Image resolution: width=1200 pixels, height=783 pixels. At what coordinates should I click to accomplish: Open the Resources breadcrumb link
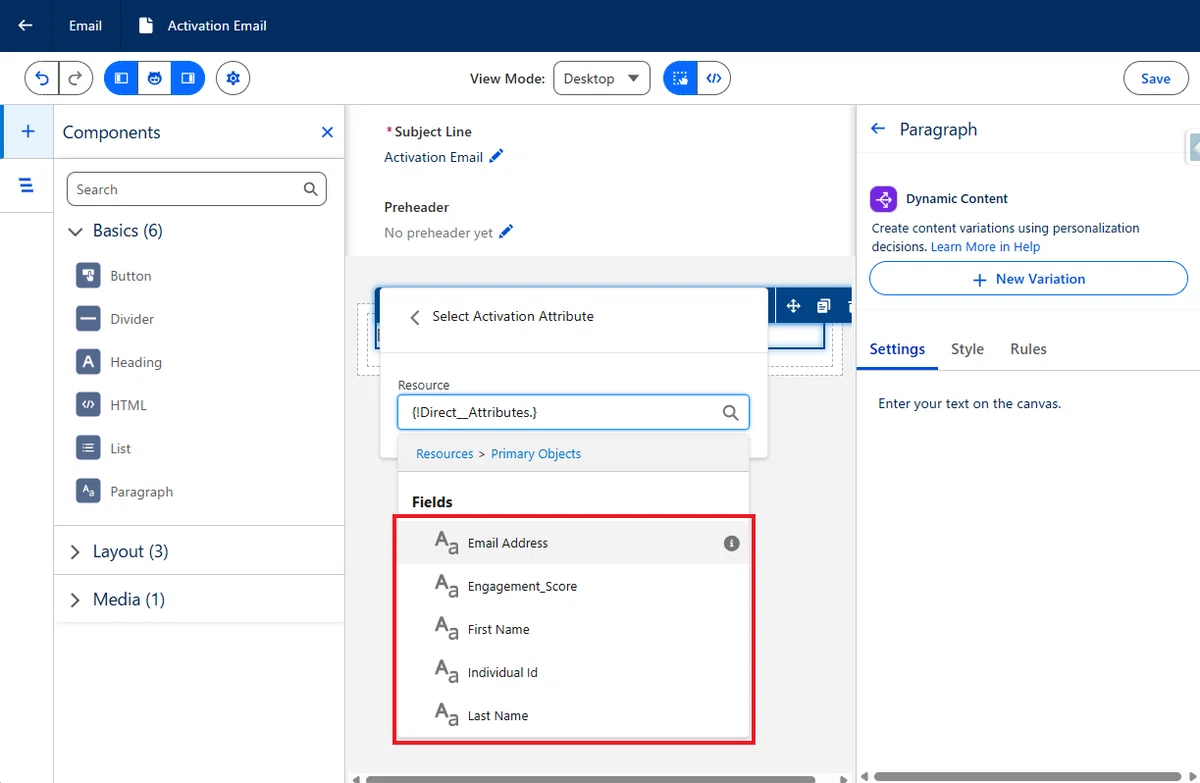(444, 454)
